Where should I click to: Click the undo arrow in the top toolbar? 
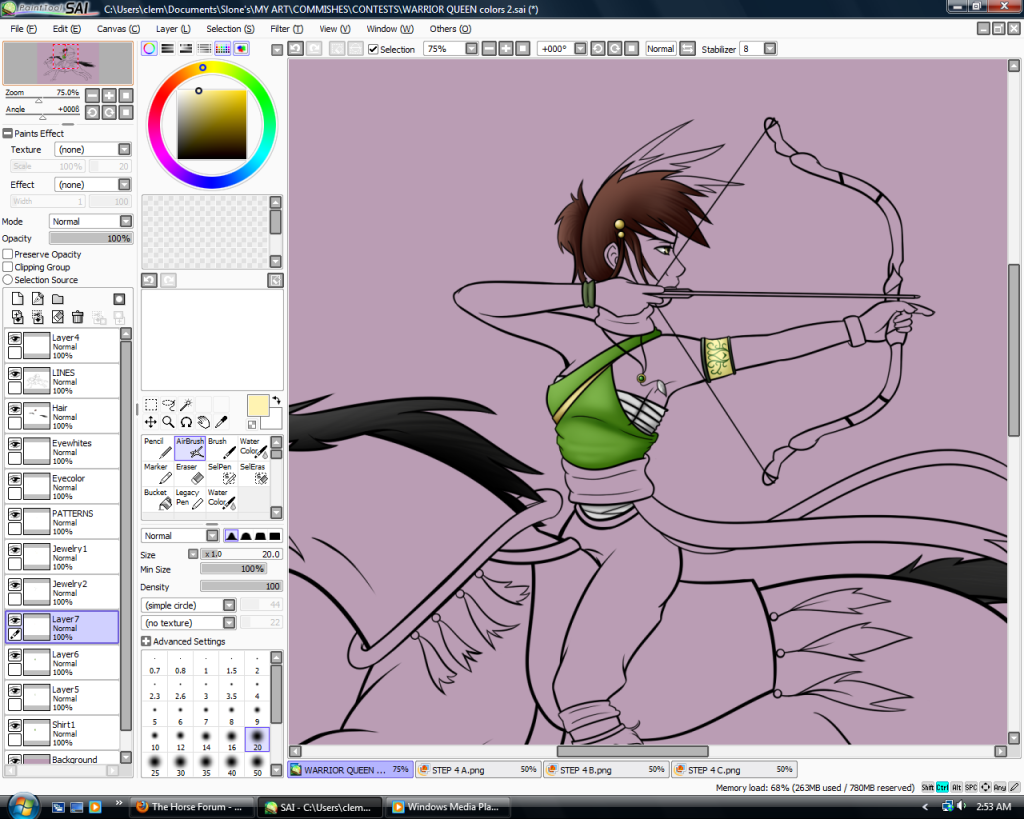pyautogui.click(x=296, y=48)
